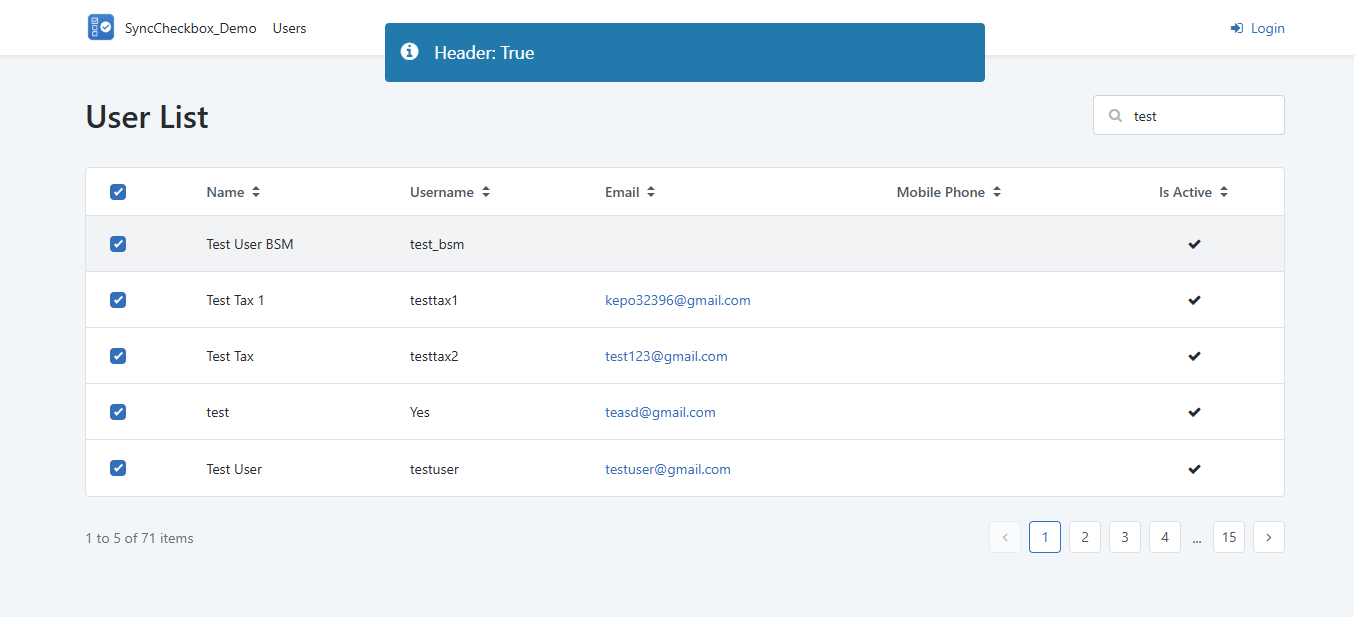This screenshot has height=617, width=1354.
Task: Click the Username column sort arrows
Action: coord(486,192)
